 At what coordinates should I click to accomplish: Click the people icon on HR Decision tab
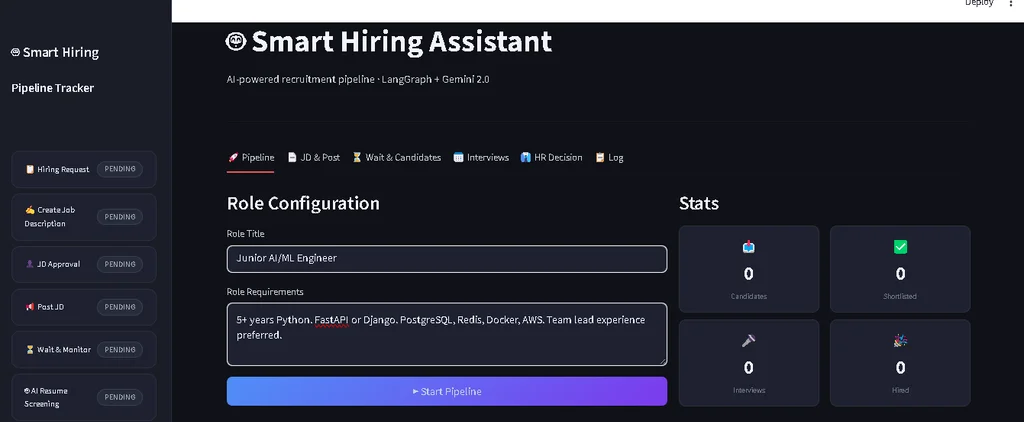[x=526, y=157]
